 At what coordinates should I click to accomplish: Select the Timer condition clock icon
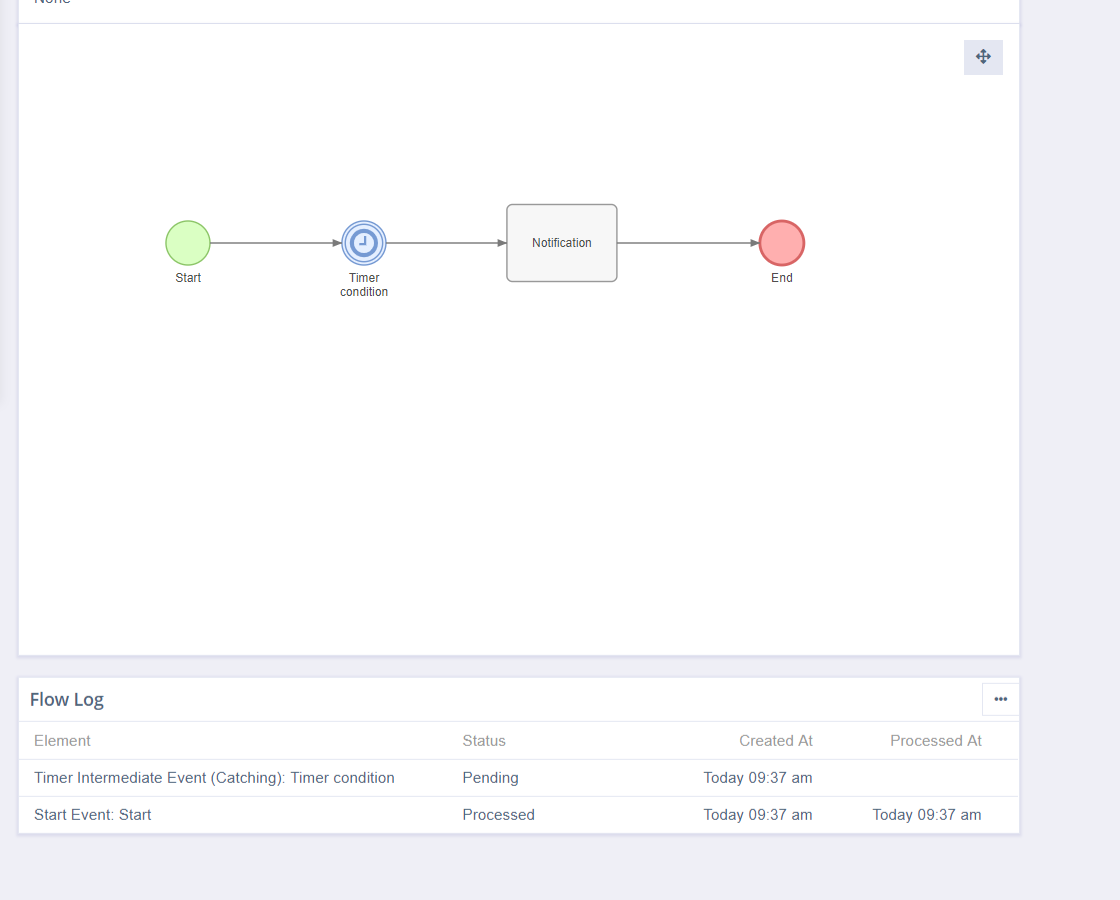click(364, 243)
